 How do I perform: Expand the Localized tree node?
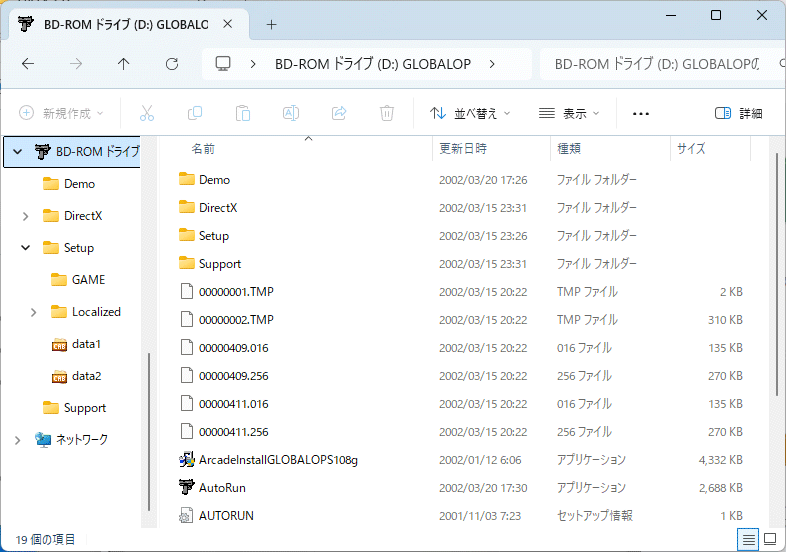(34, 312)
